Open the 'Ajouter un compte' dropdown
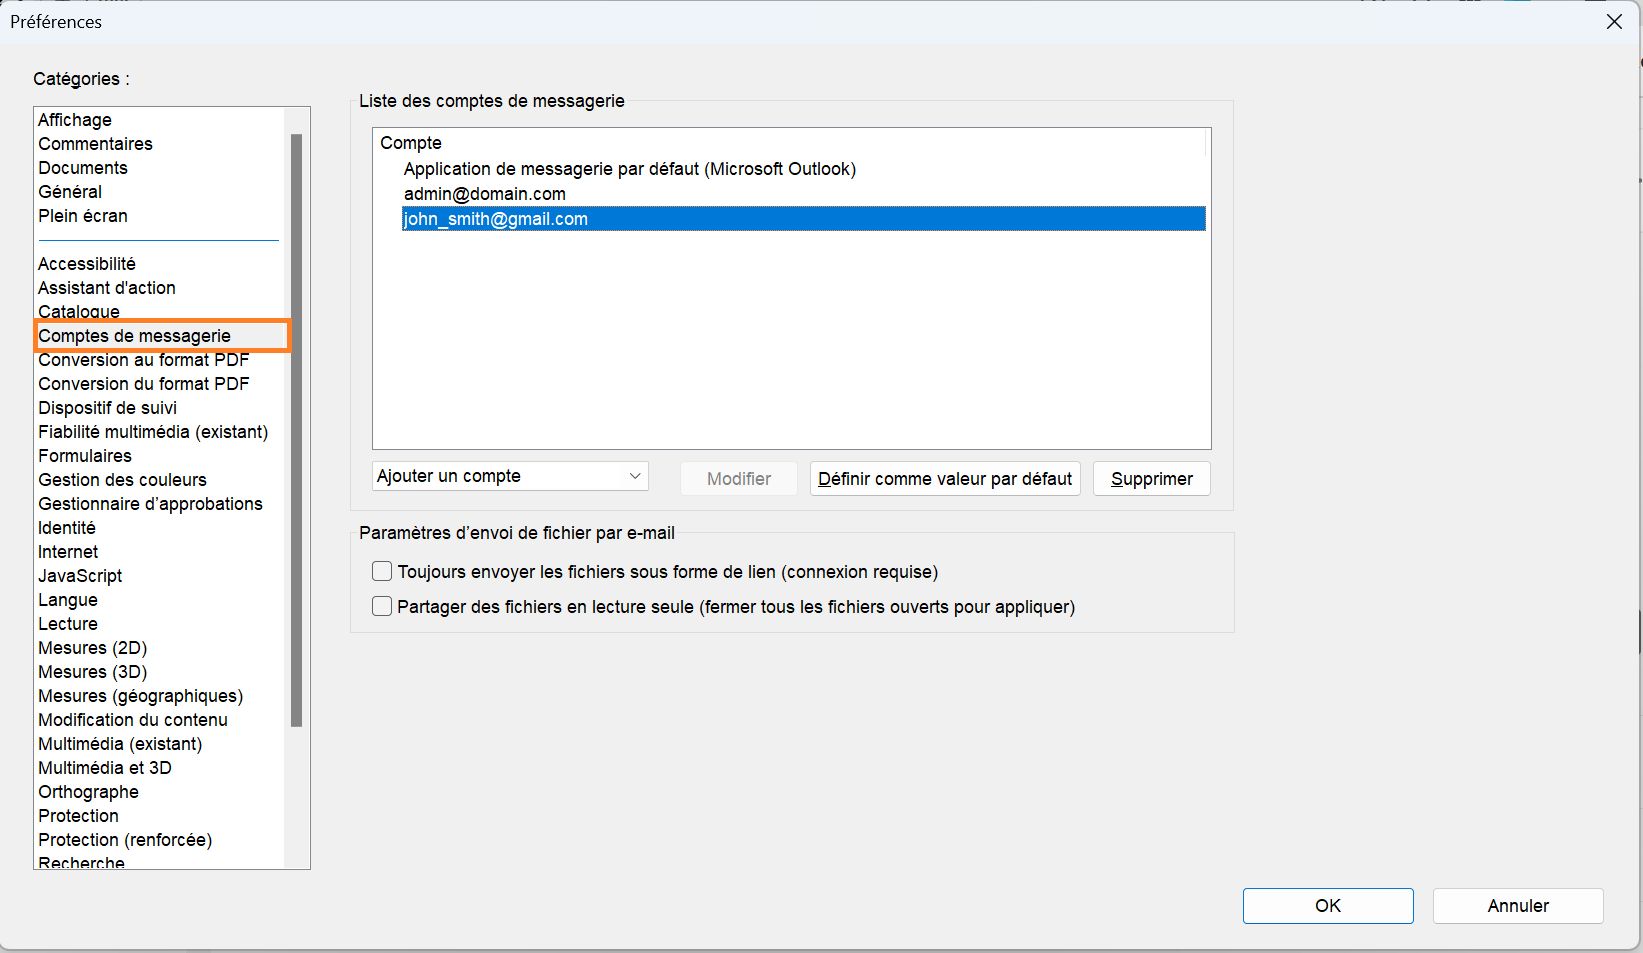The width and height of the screenshot is (1643, 953). coord(510,477)
